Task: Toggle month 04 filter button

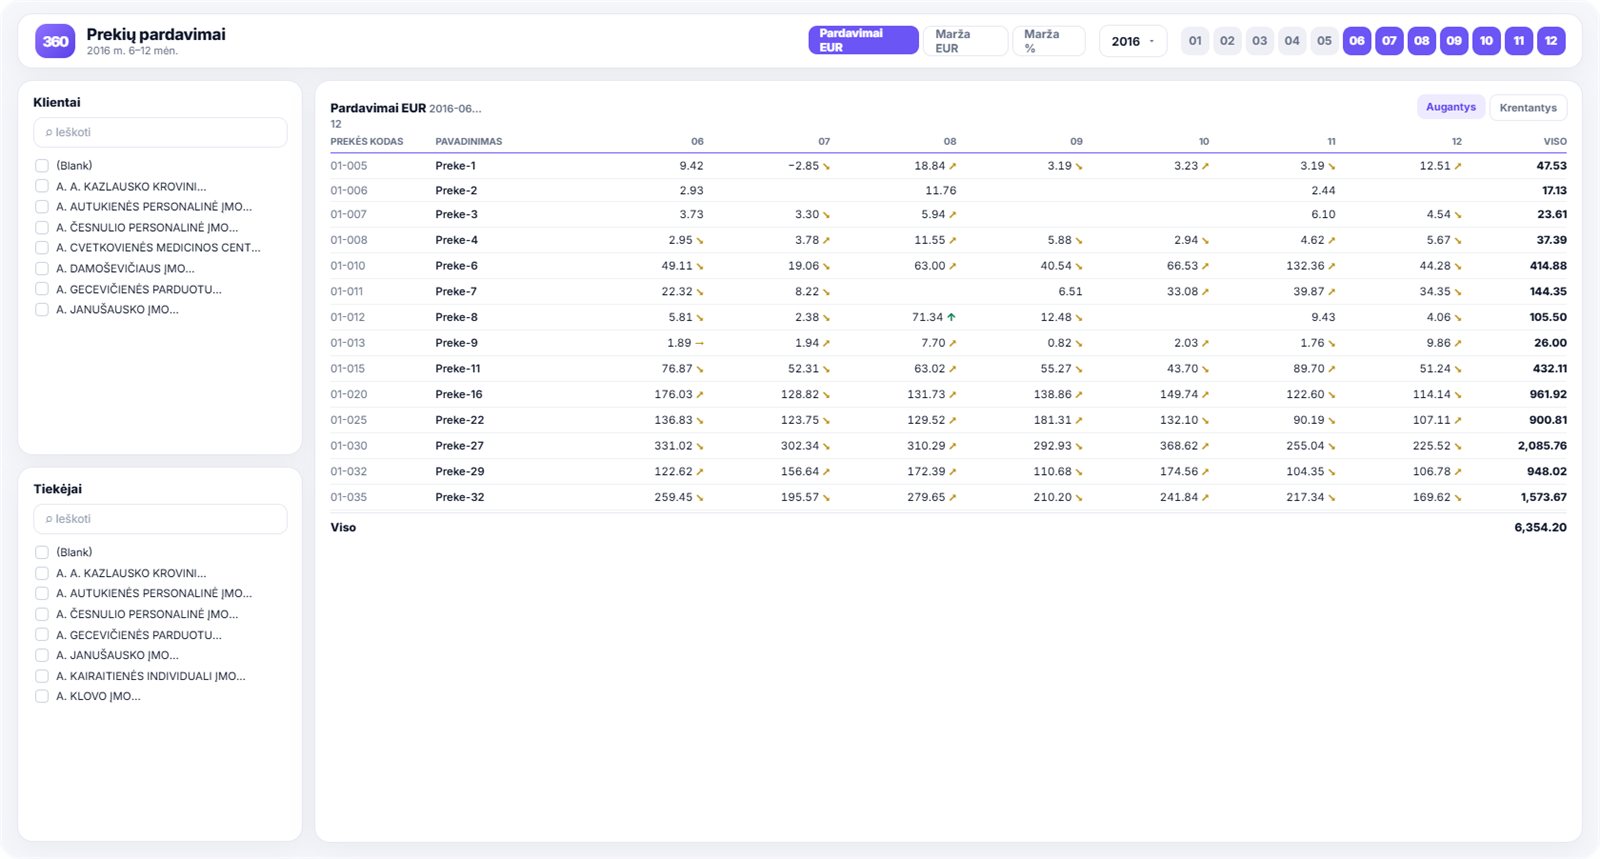Action: pos(1292,41)
